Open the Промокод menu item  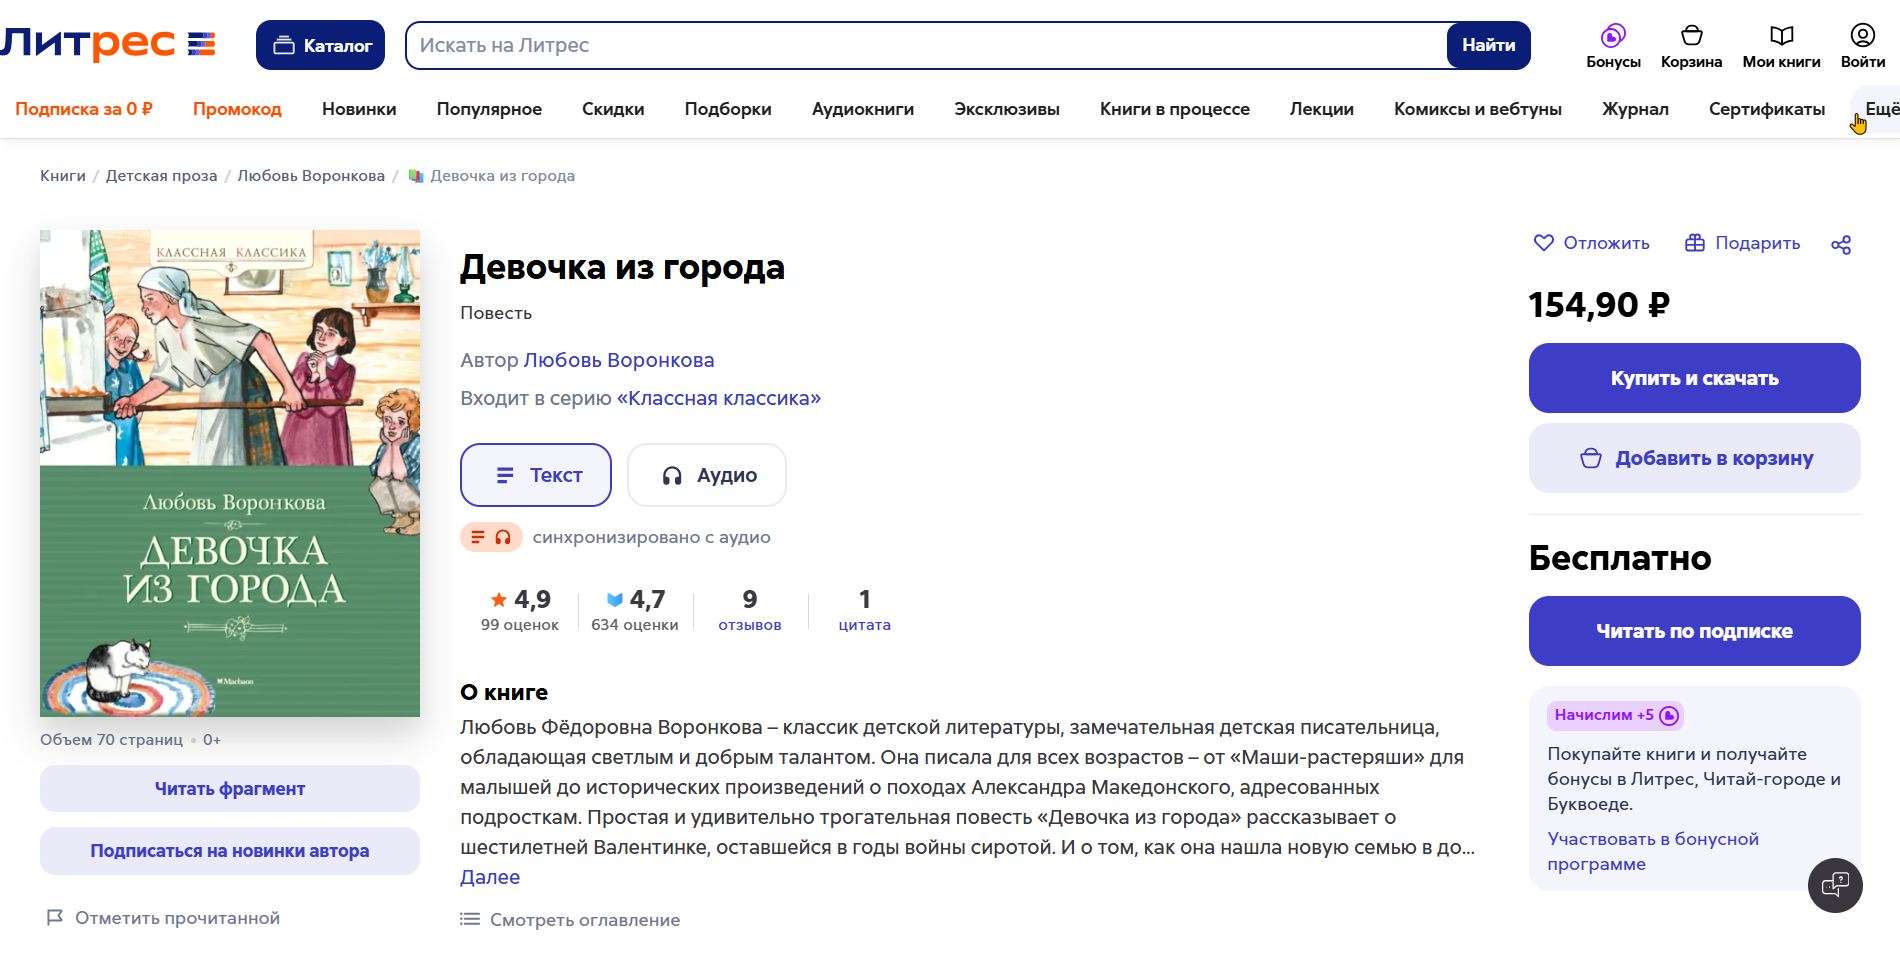[237, 109]
